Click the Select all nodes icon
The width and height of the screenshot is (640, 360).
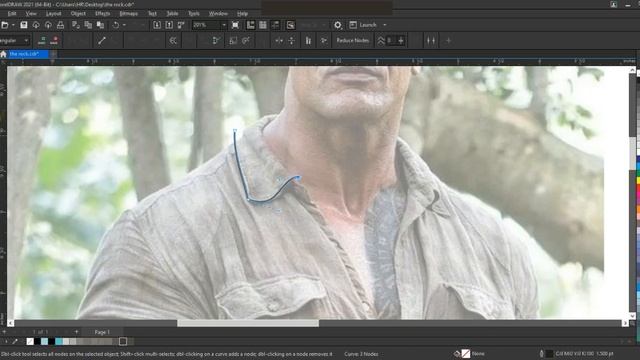[x=324, y=40]
